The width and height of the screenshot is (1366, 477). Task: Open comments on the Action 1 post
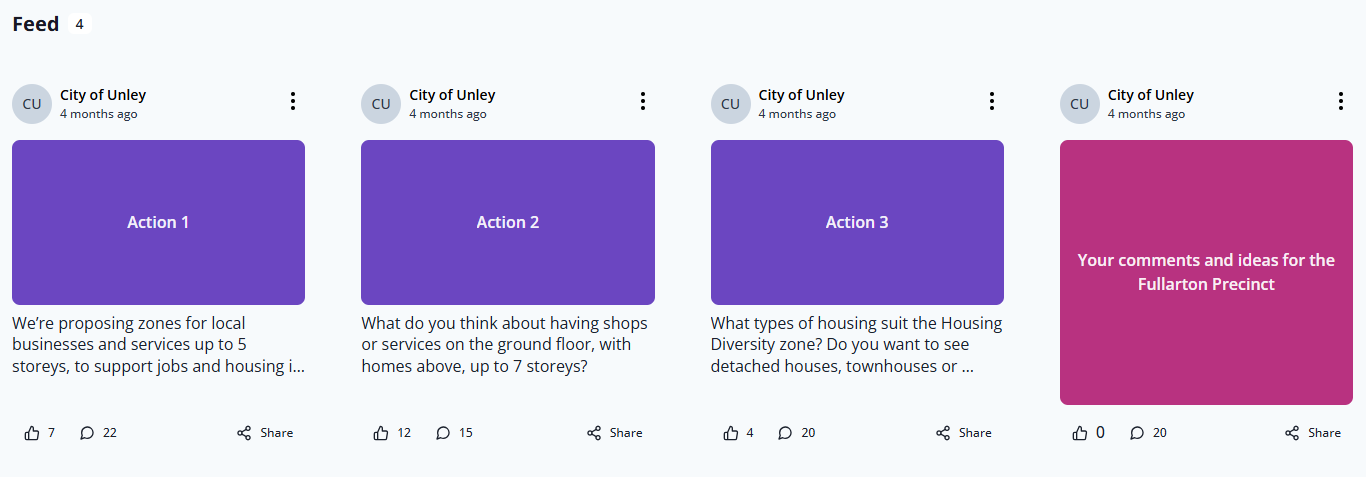pyautogui.click(x=88, y=433)
